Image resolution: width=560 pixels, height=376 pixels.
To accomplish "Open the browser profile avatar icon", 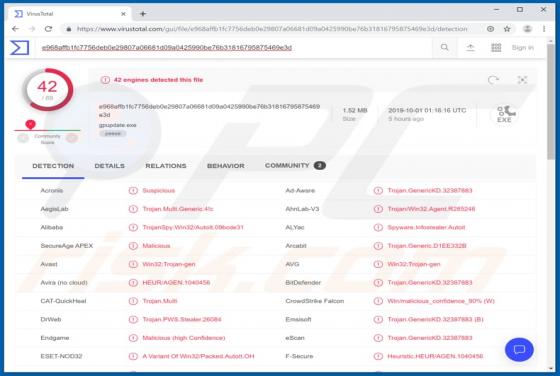I will point(527,29).
